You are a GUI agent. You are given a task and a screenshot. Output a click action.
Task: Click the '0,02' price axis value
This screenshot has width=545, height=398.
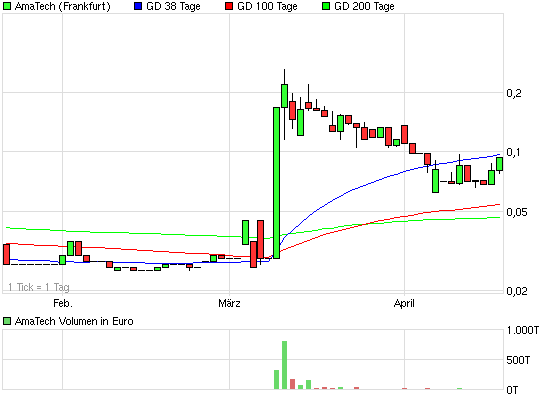tap(517, 291)
